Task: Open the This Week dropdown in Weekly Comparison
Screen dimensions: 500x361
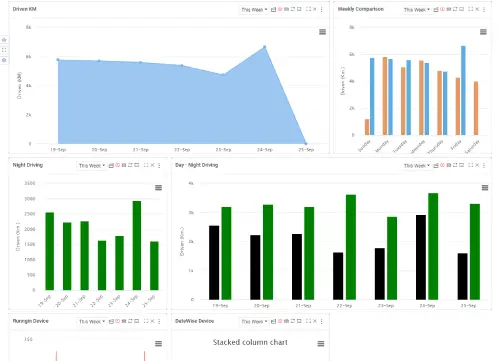Action: pos(416,10)
